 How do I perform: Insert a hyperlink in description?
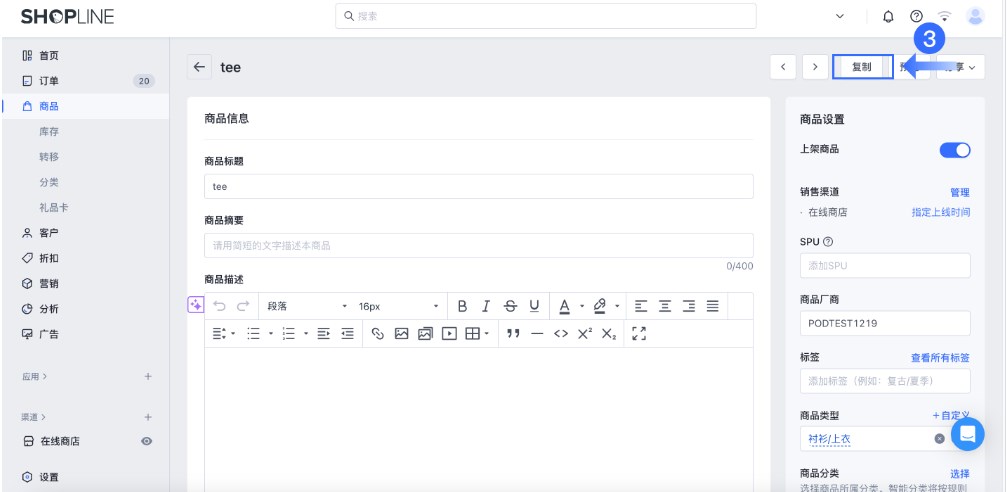click(x=378, y=334)
